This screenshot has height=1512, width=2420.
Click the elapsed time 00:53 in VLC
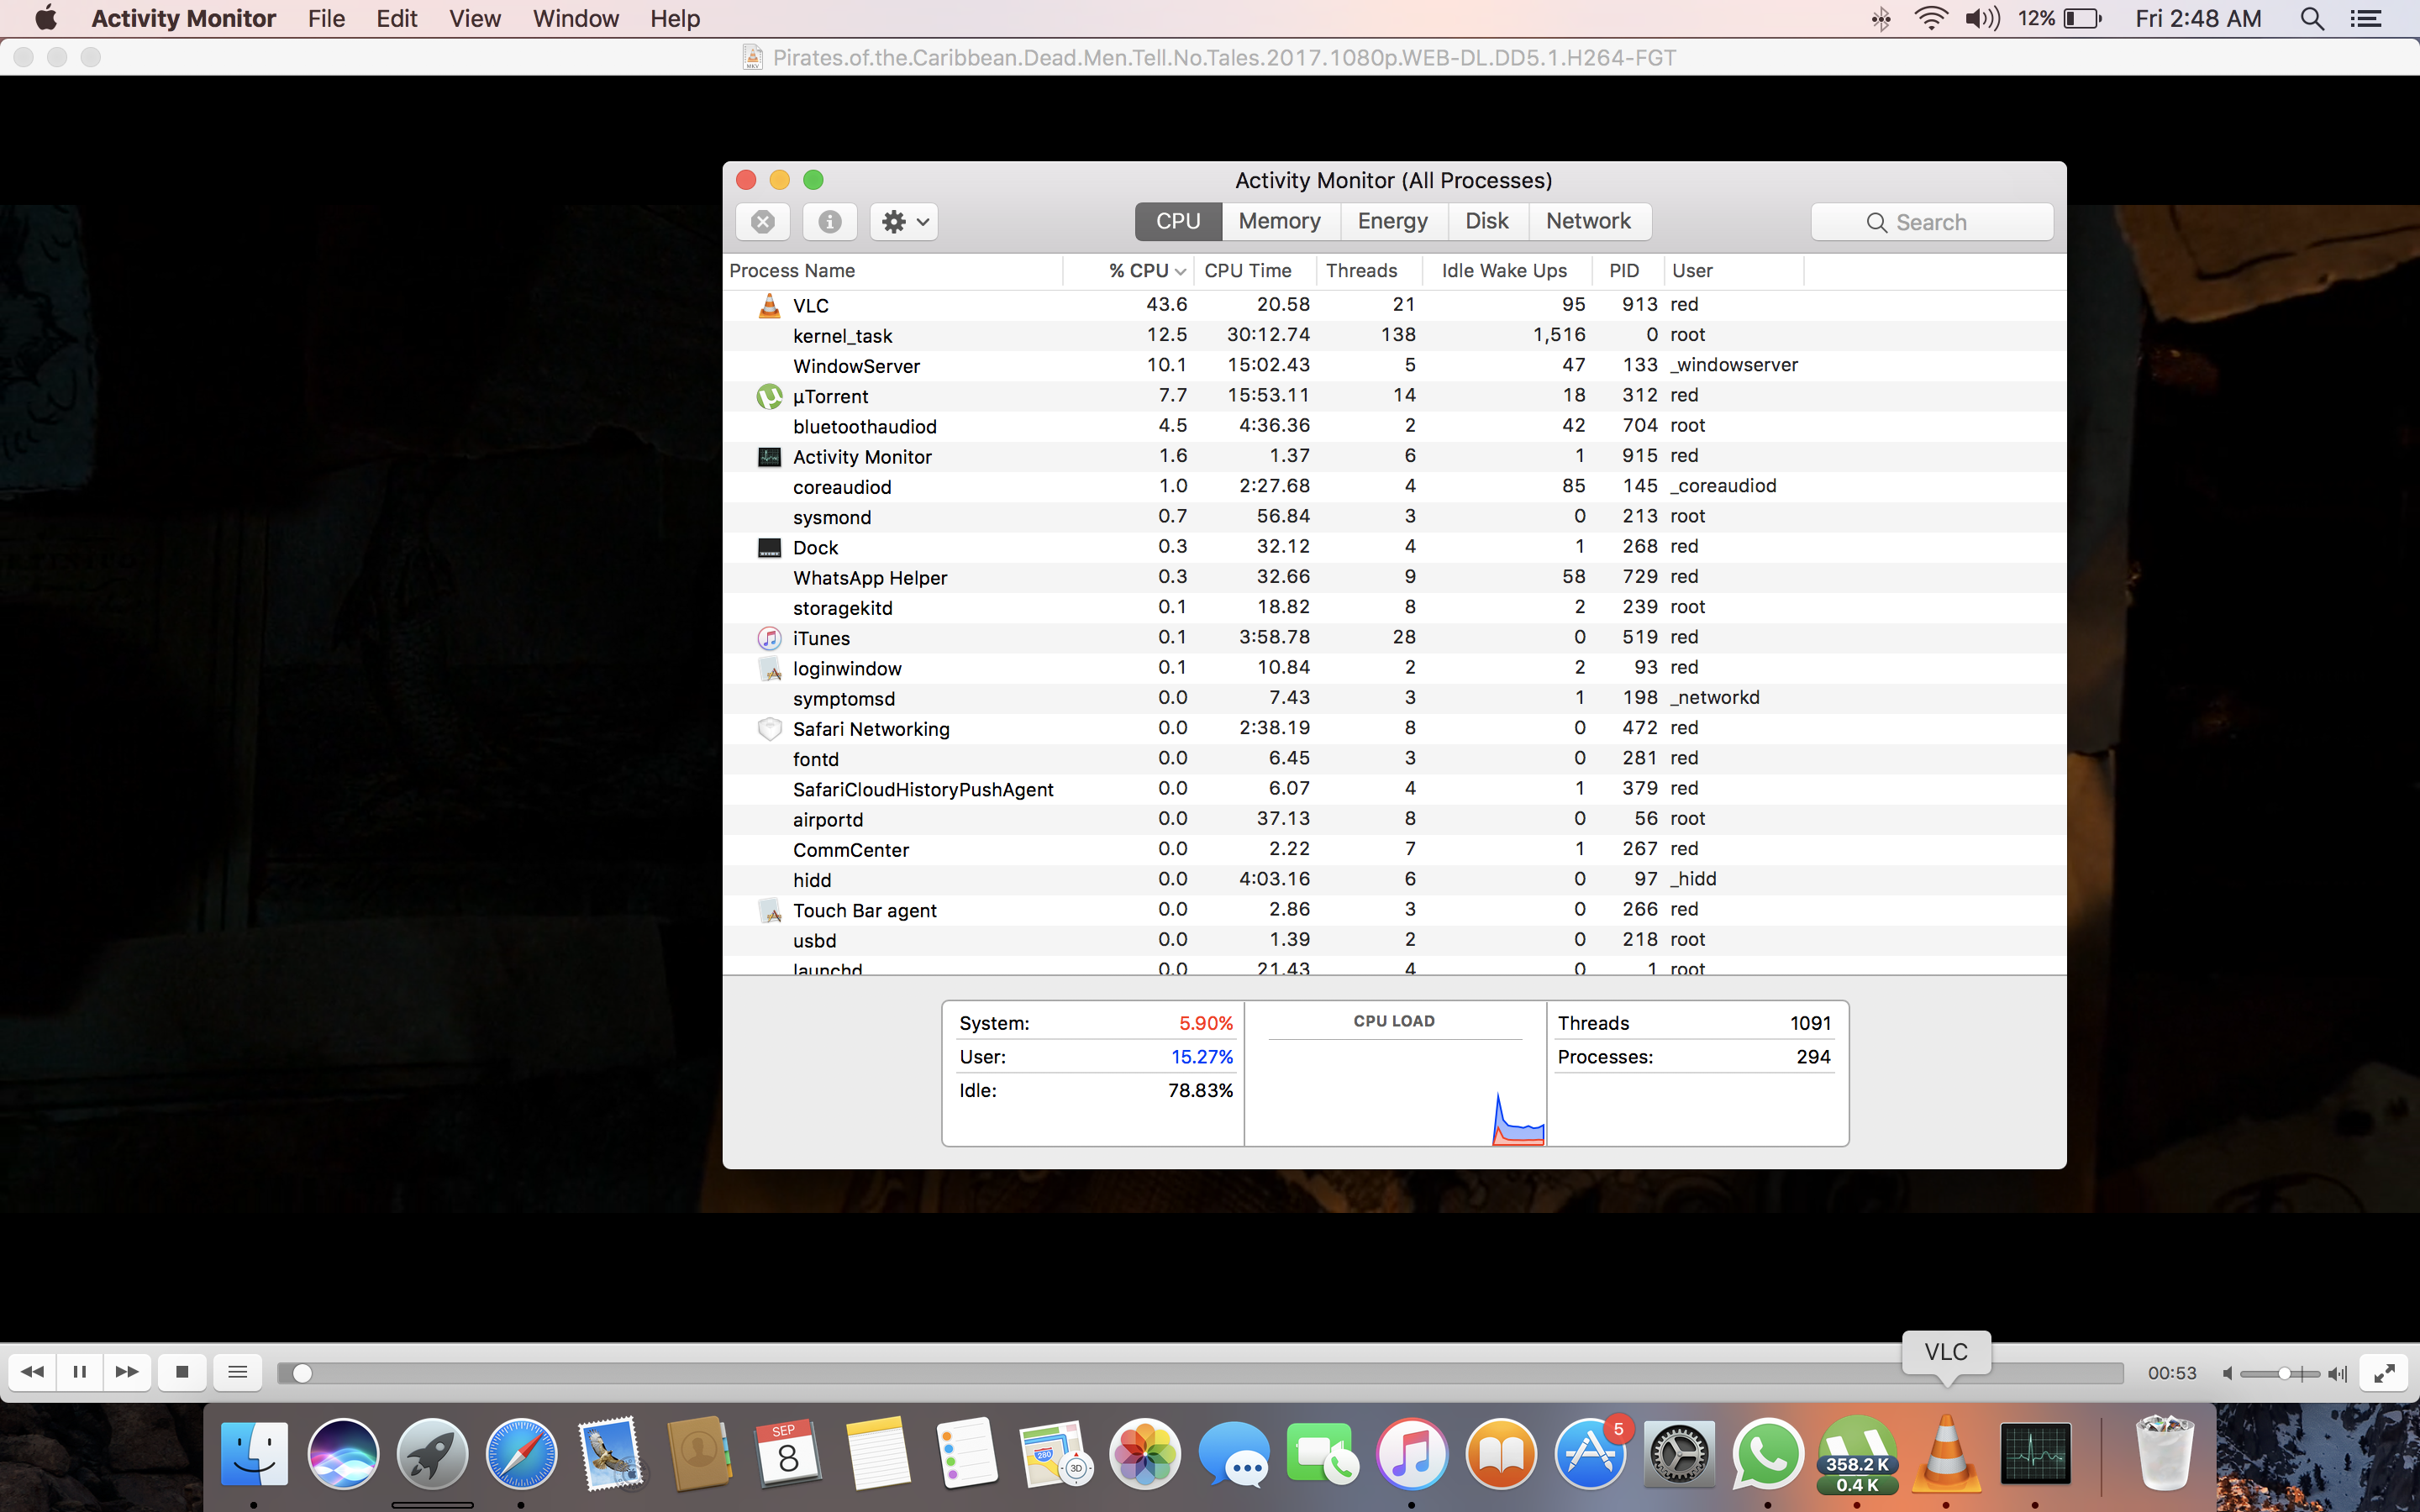[x=2172, y=1373]
